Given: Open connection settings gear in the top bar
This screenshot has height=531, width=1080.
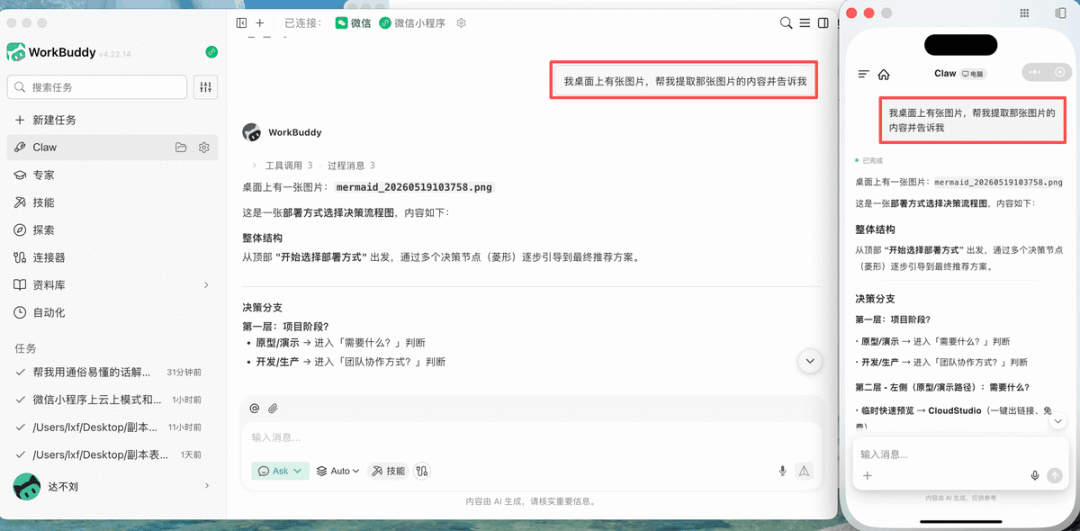Looking at the screenshot, I should coord(461,23).
